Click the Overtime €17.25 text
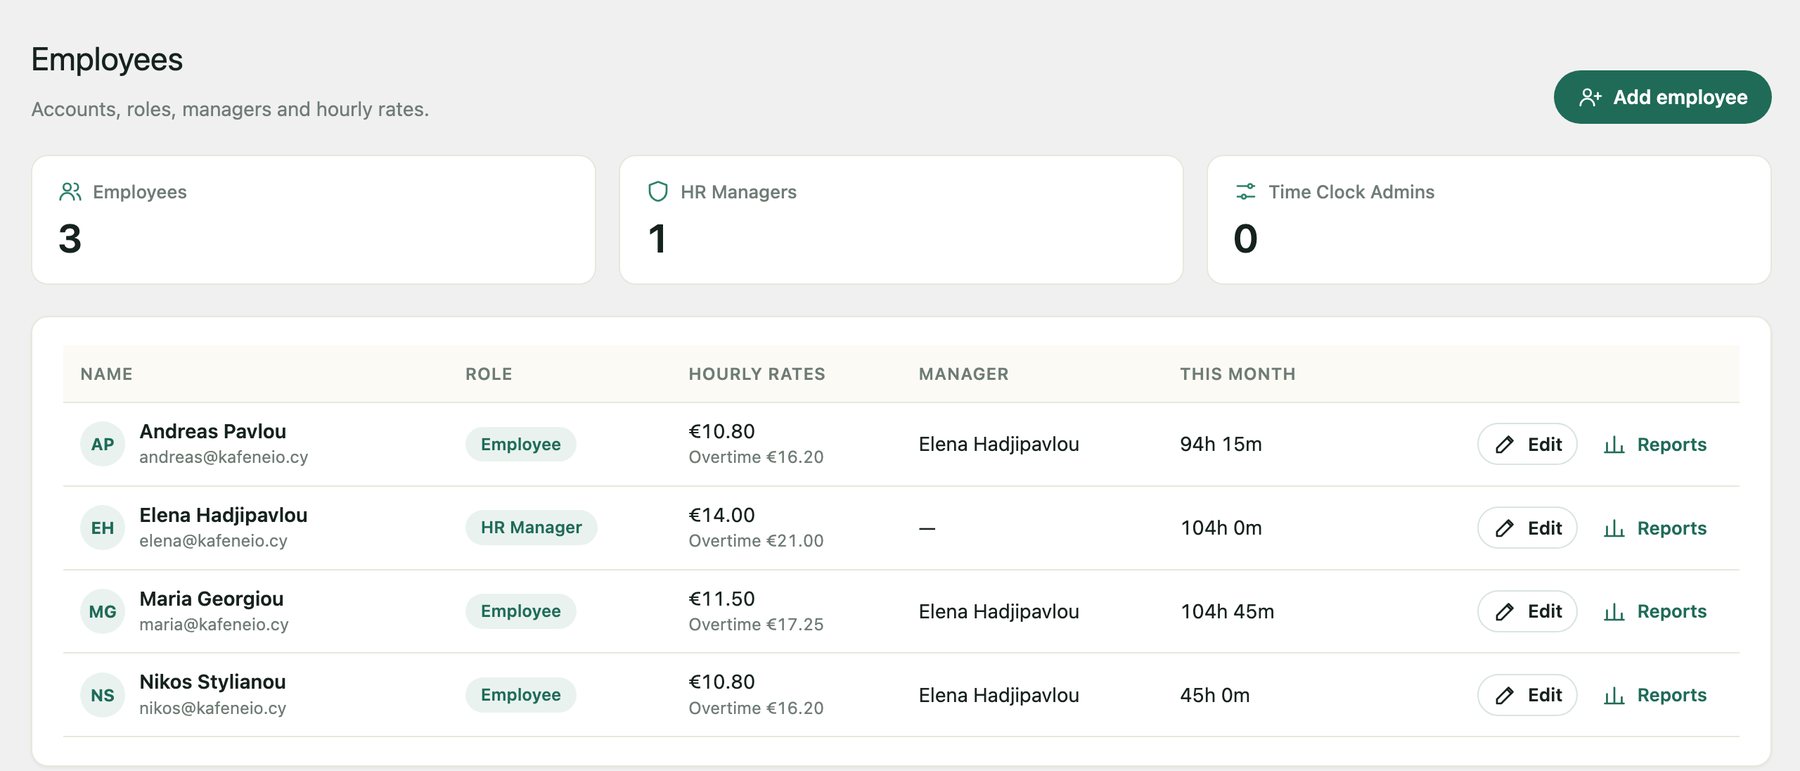This screenshot has height=771, width=1800. click(756, 624)
